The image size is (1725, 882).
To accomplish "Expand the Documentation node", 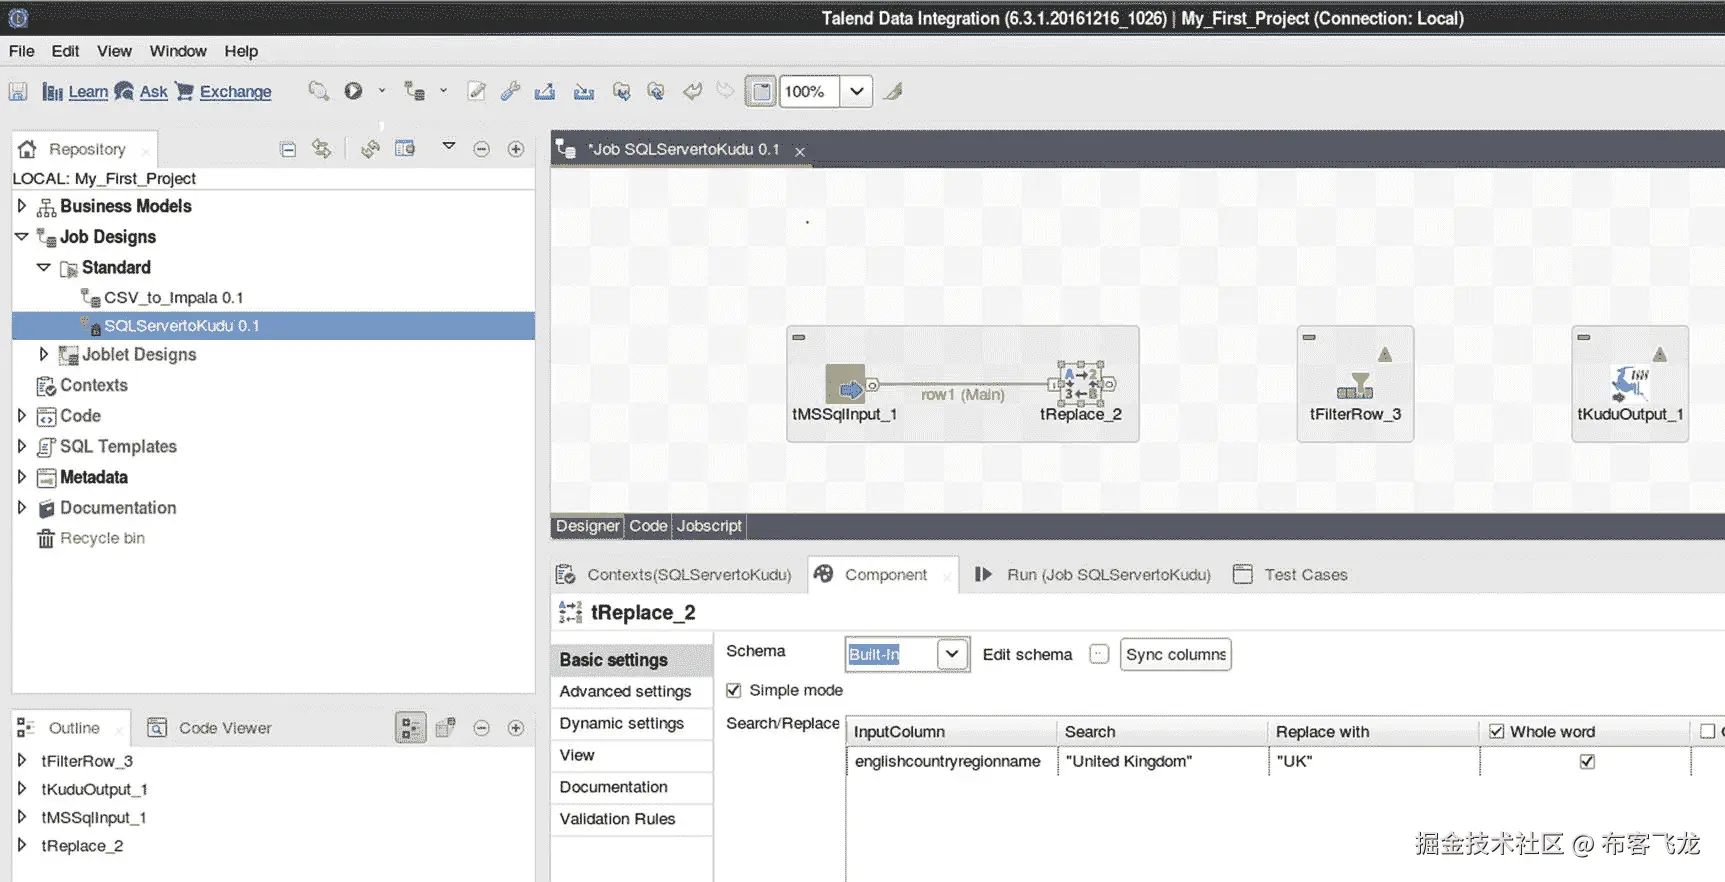I will (22, 508).
